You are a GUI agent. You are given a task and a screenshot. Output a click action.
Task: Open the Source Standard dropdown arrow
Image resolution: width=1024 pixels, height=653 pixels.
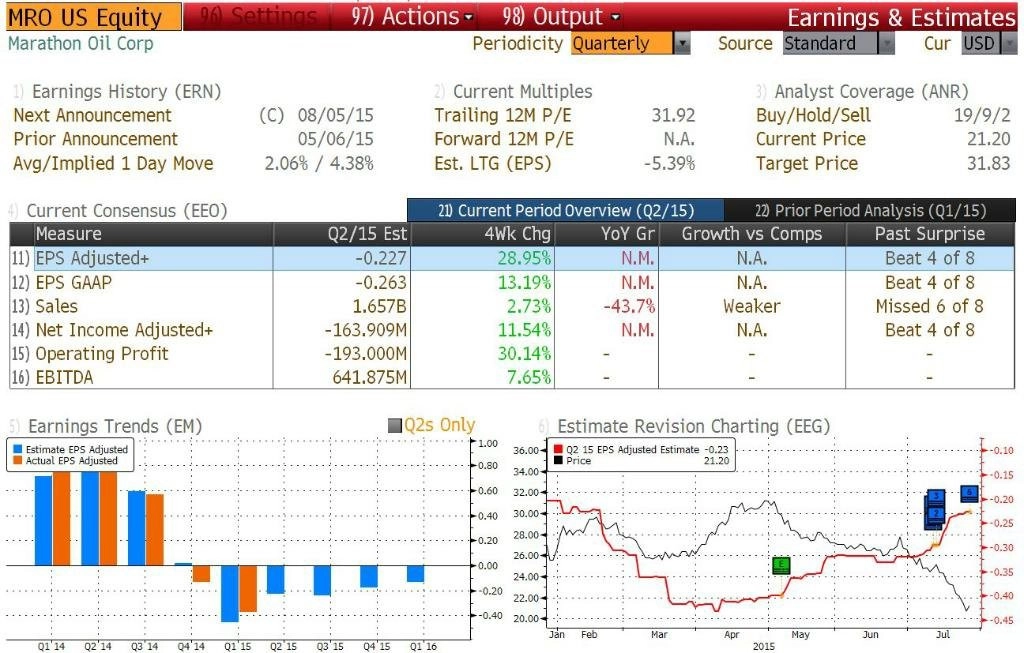click(x=886, y=44)
